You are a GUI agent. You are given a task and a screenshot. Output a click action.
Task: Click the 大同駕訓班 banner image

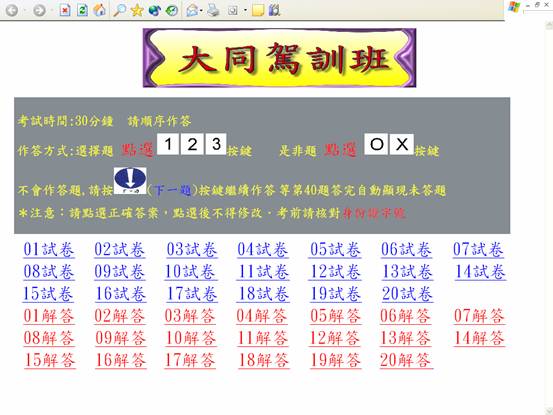pyautogui.click(x=279, y=58)
